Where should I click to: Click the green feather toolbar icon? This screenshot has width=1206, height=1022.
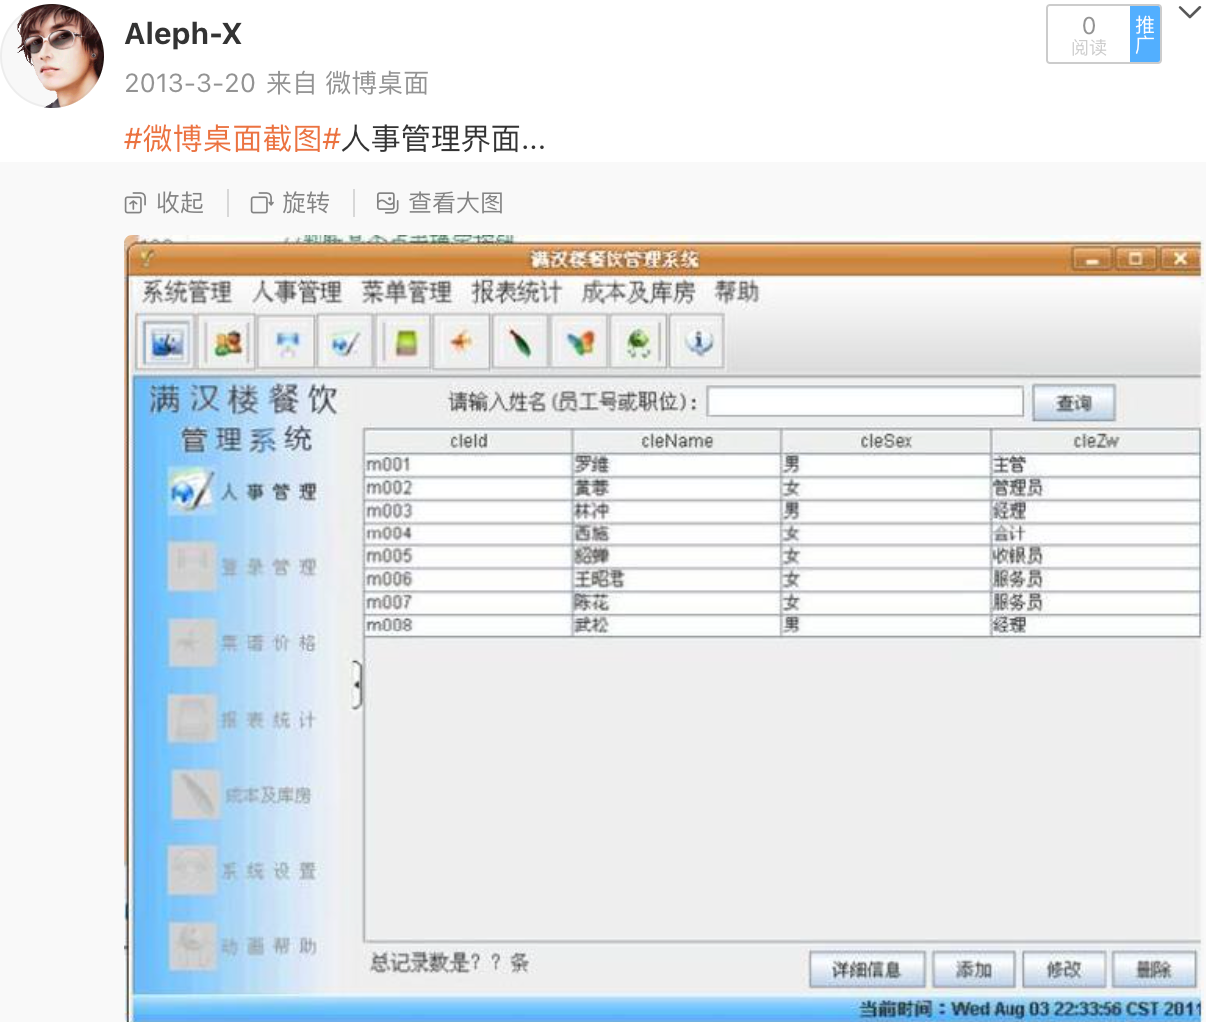(520, 344)
